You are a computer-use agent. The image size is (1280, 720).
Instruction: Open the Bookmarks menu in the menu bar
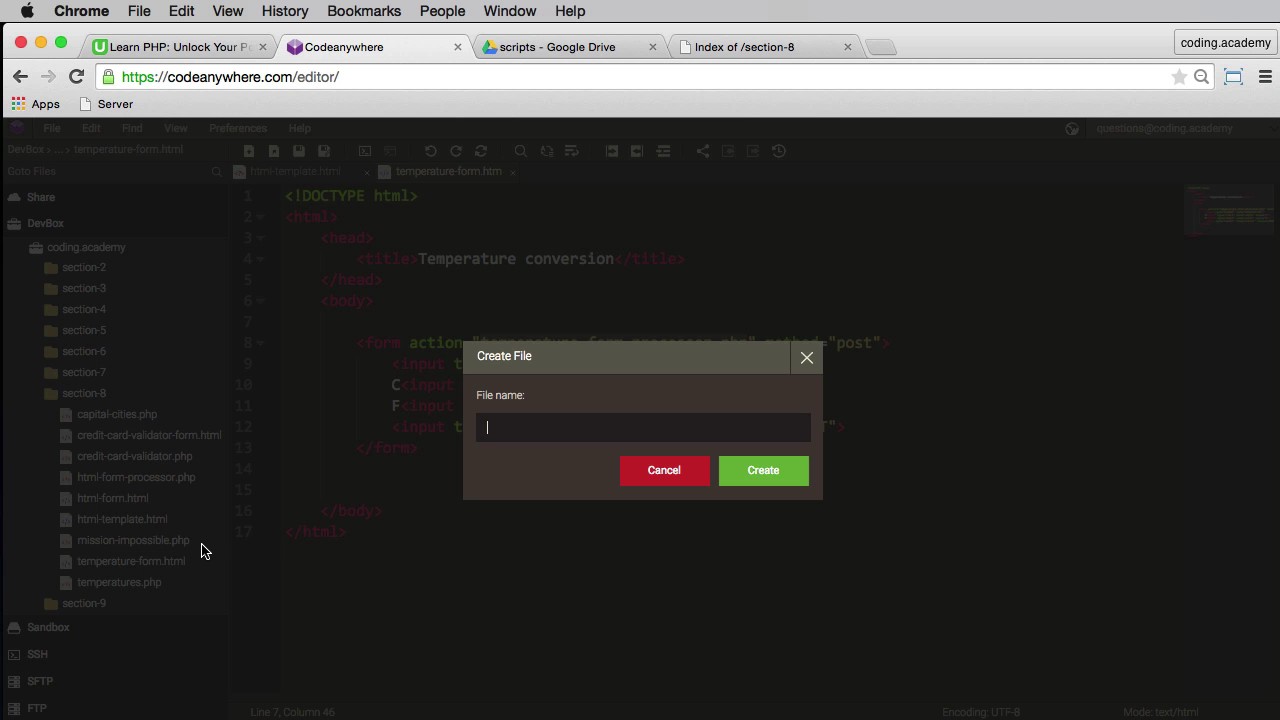364,11
